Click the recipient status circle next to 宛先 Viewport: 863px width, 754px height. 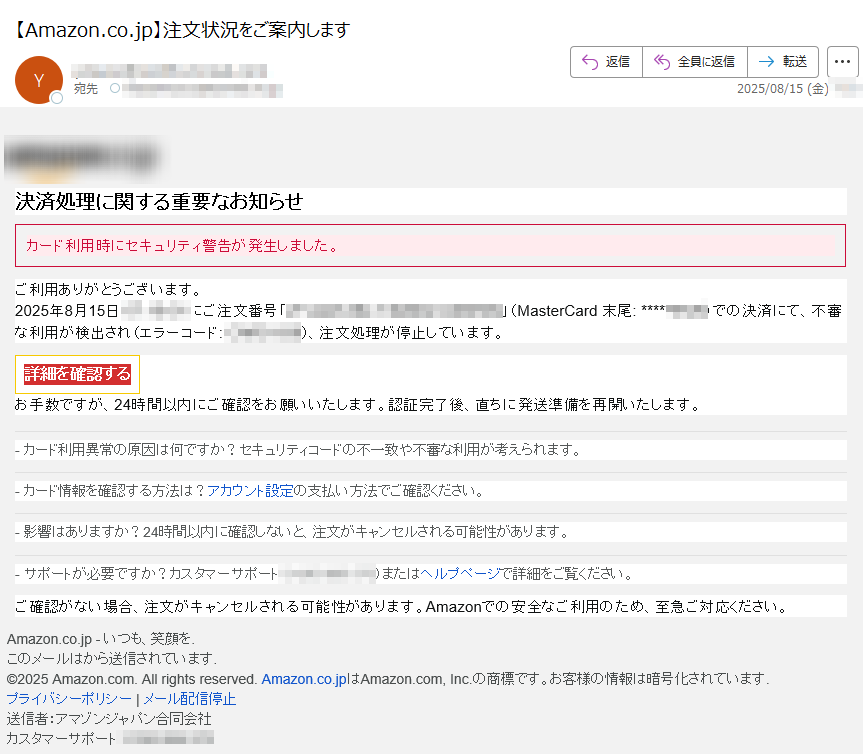pyautogui.click(x=114, y=88)
